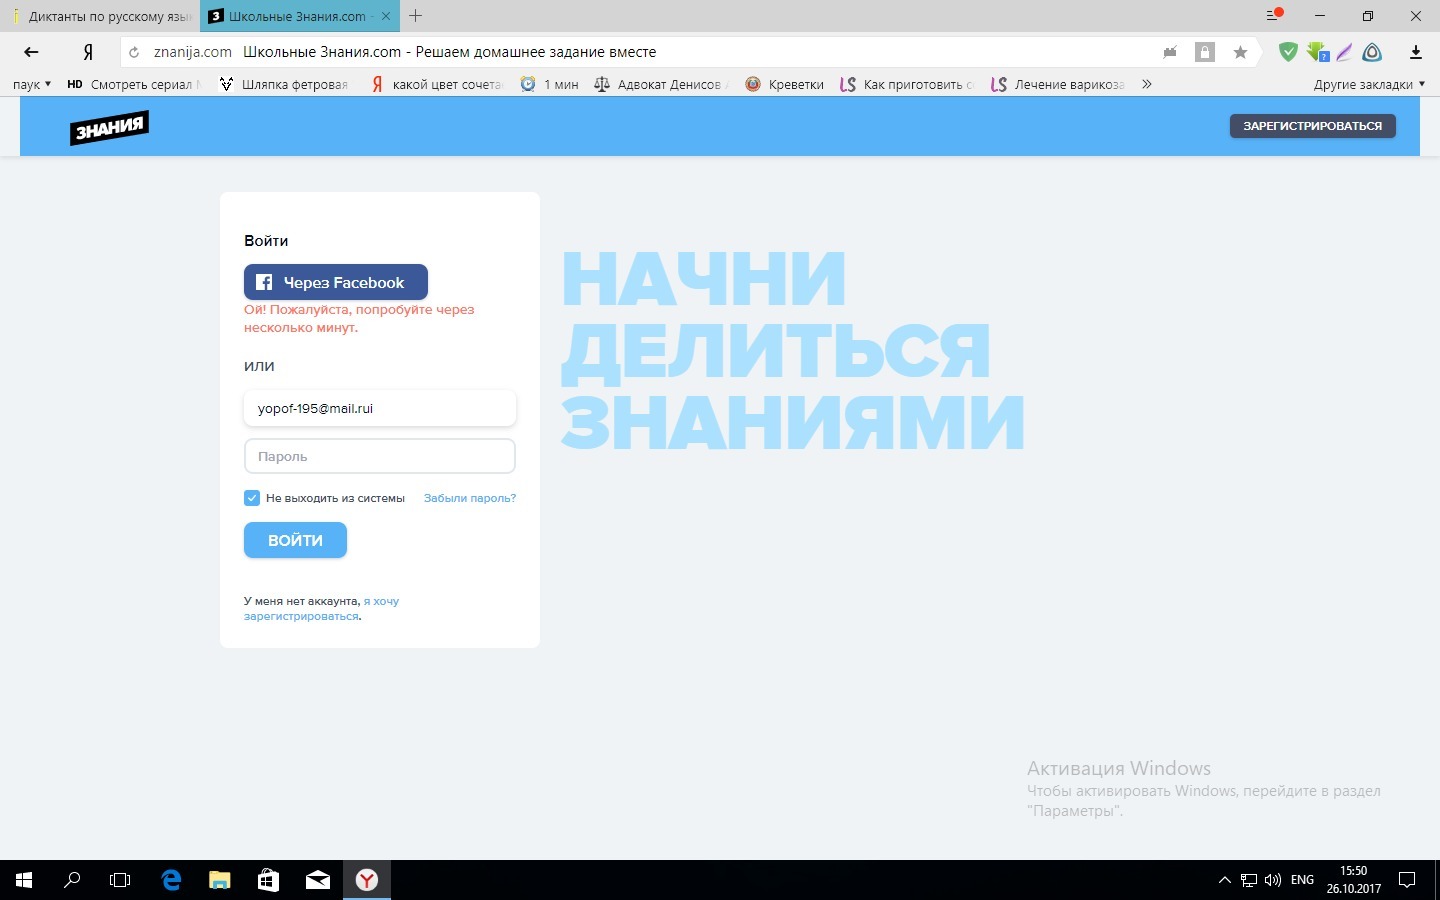Screen dimensions: 1440x900
Task: Click the bookmark star in address bar
Action: [x=1240, y=52]
